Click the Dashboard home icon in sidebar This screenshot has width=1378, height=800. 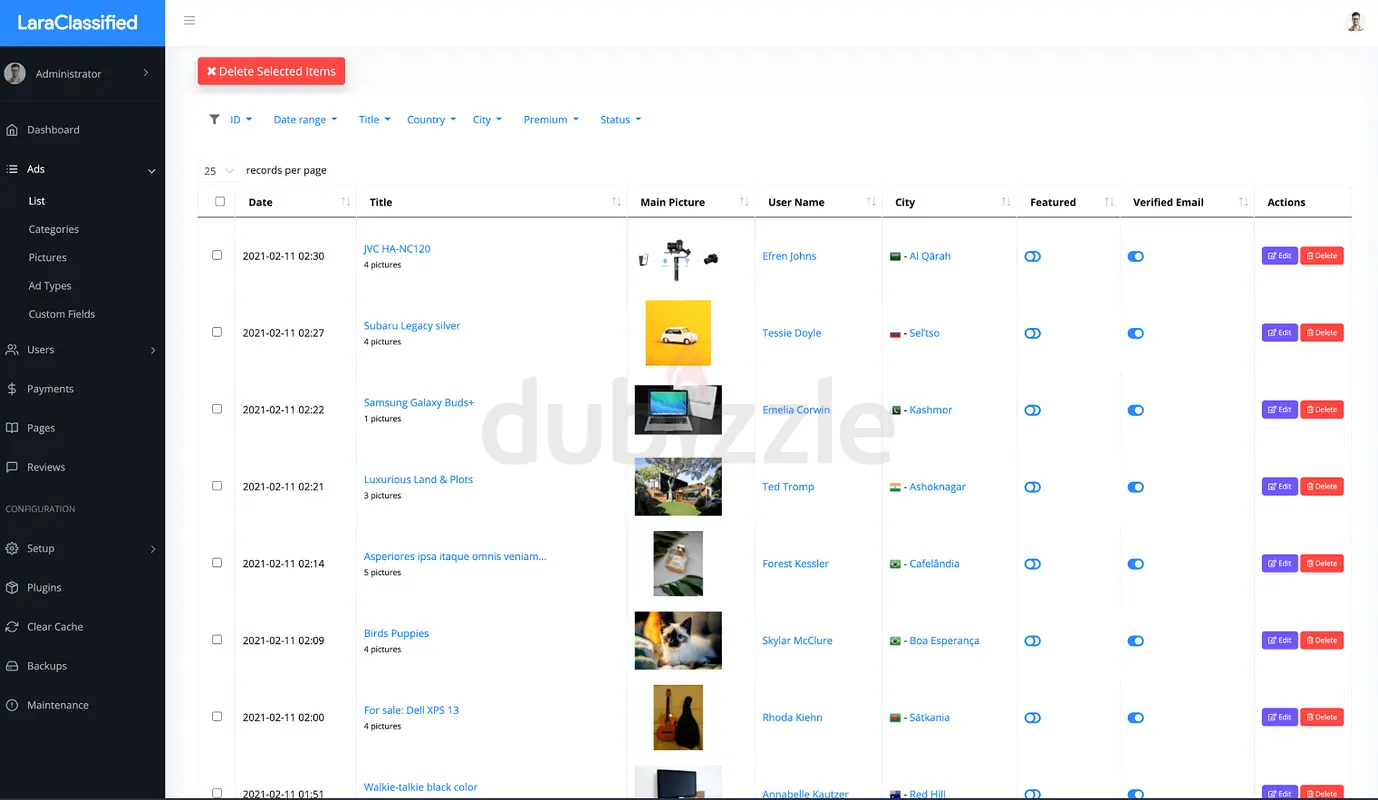click(x=12, y=130)
